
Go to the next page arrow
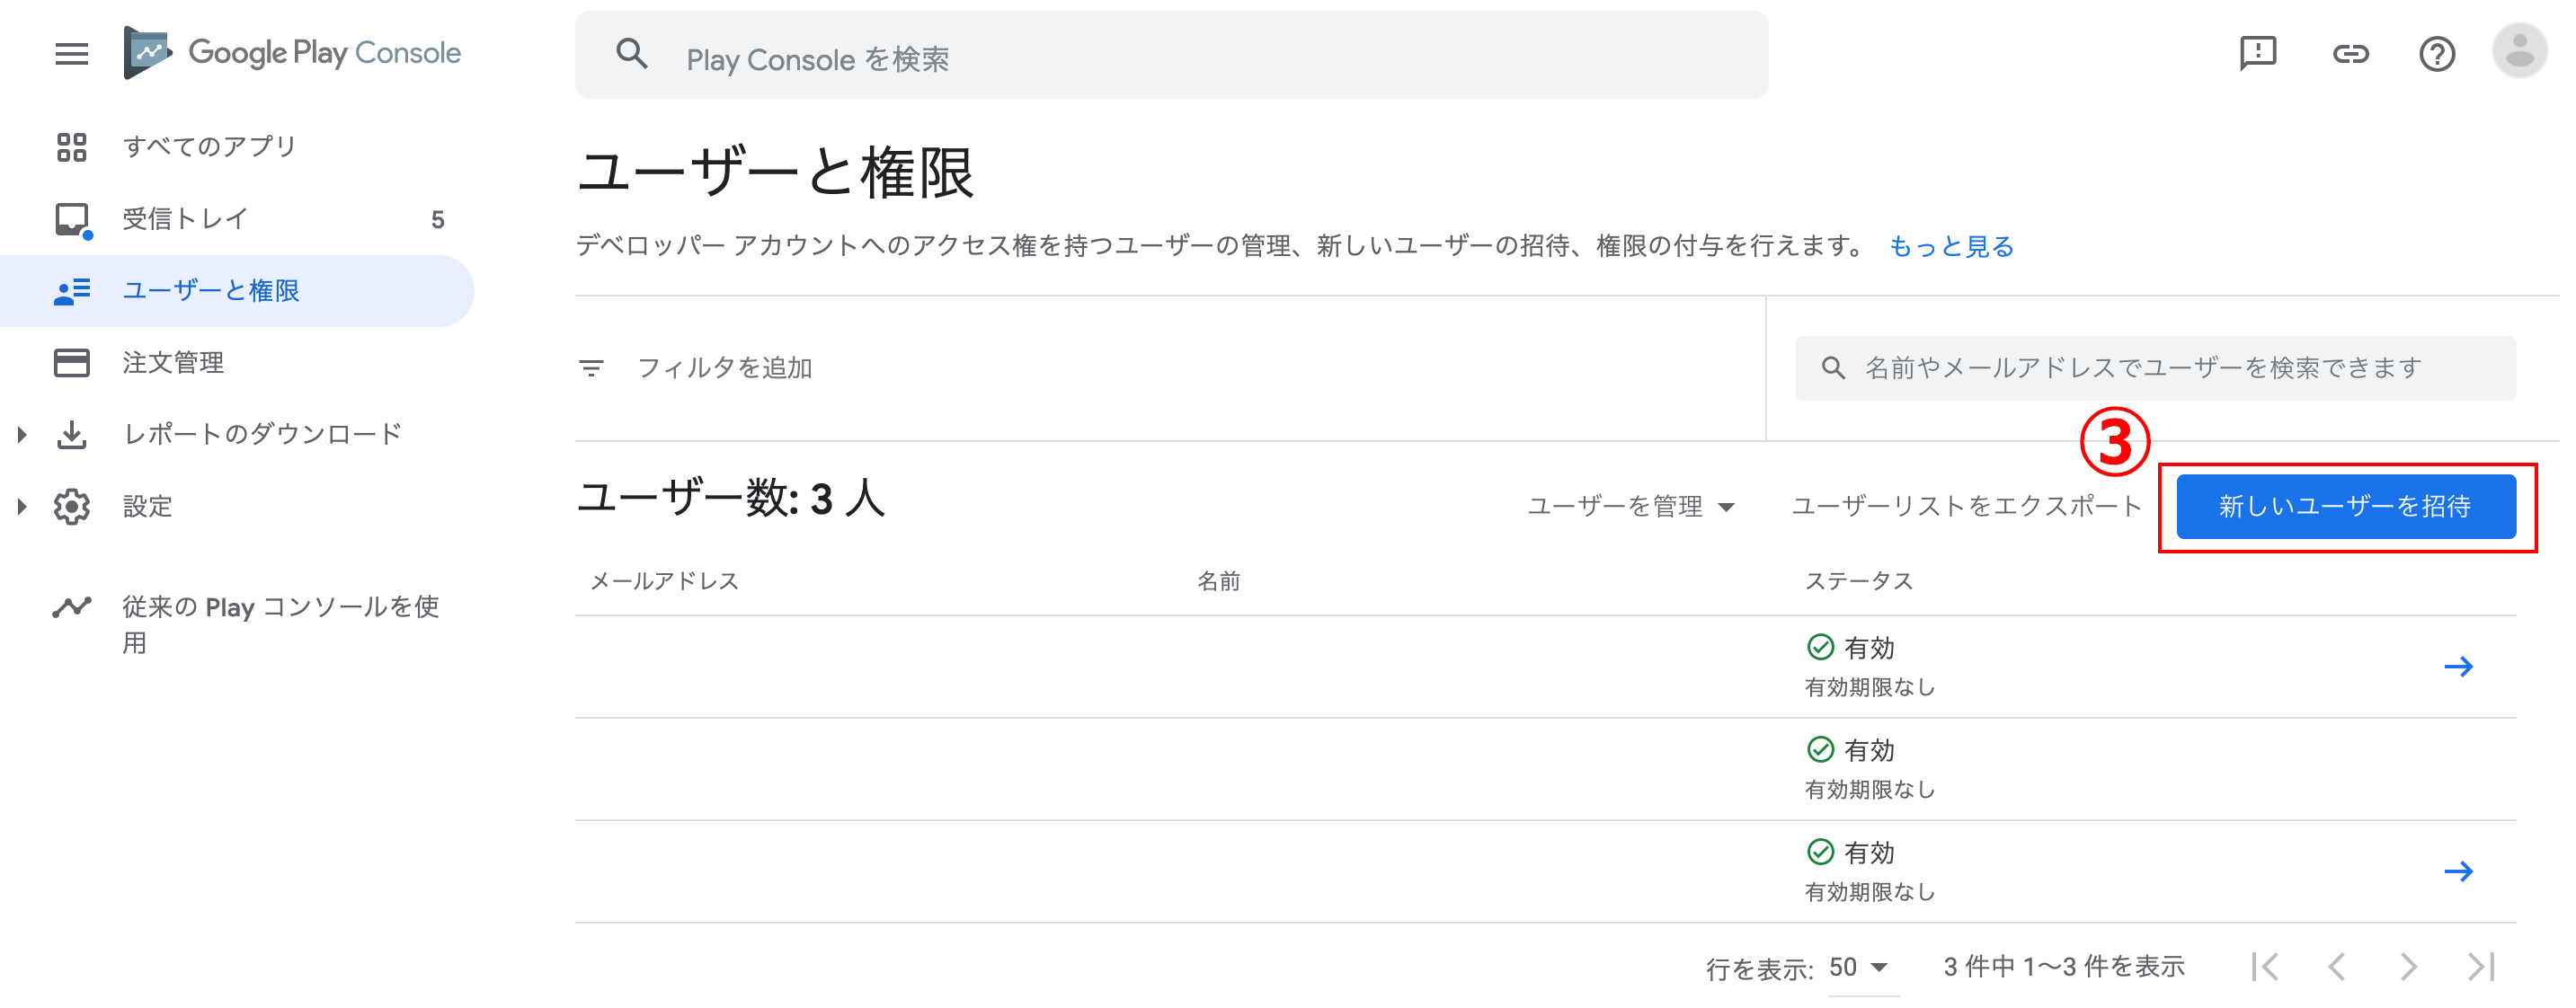2408,966
